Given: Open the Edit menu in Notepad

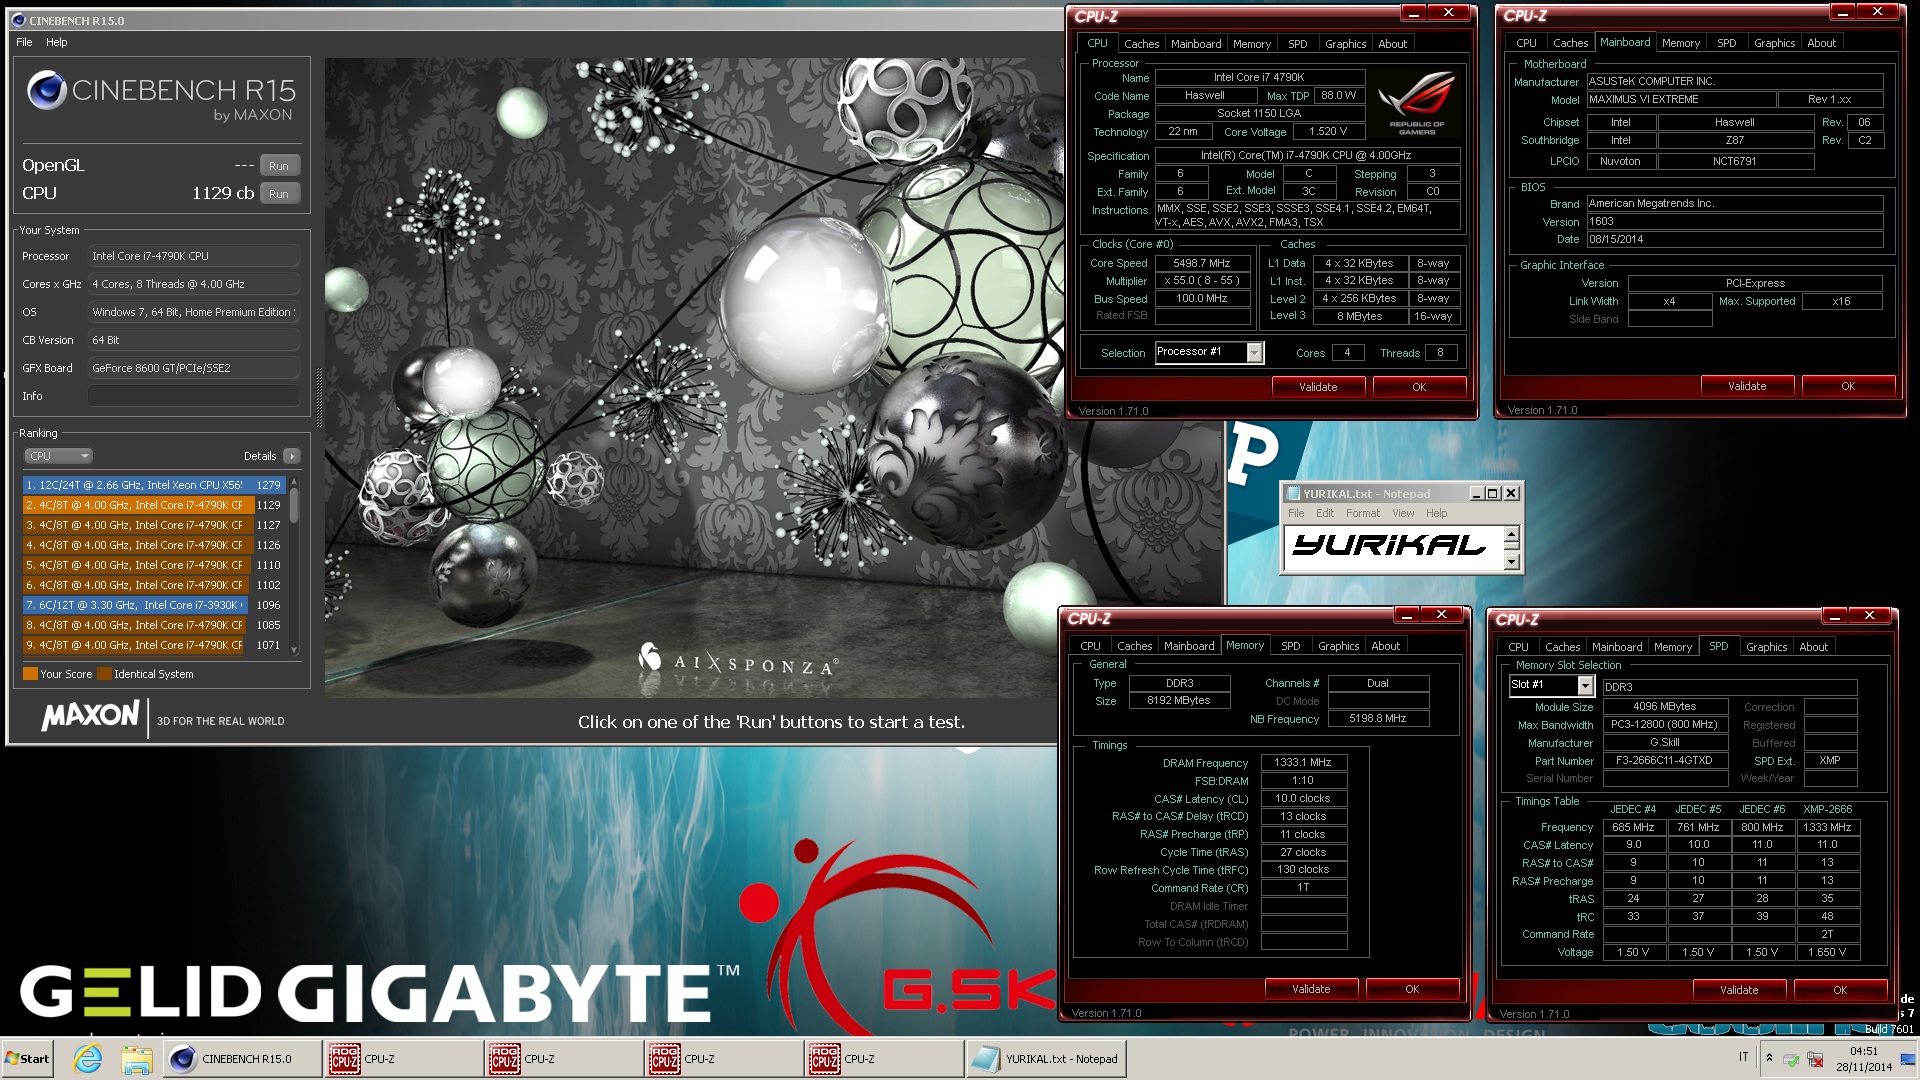Looking at the screenshot, I should click(x=1325, y=513).
